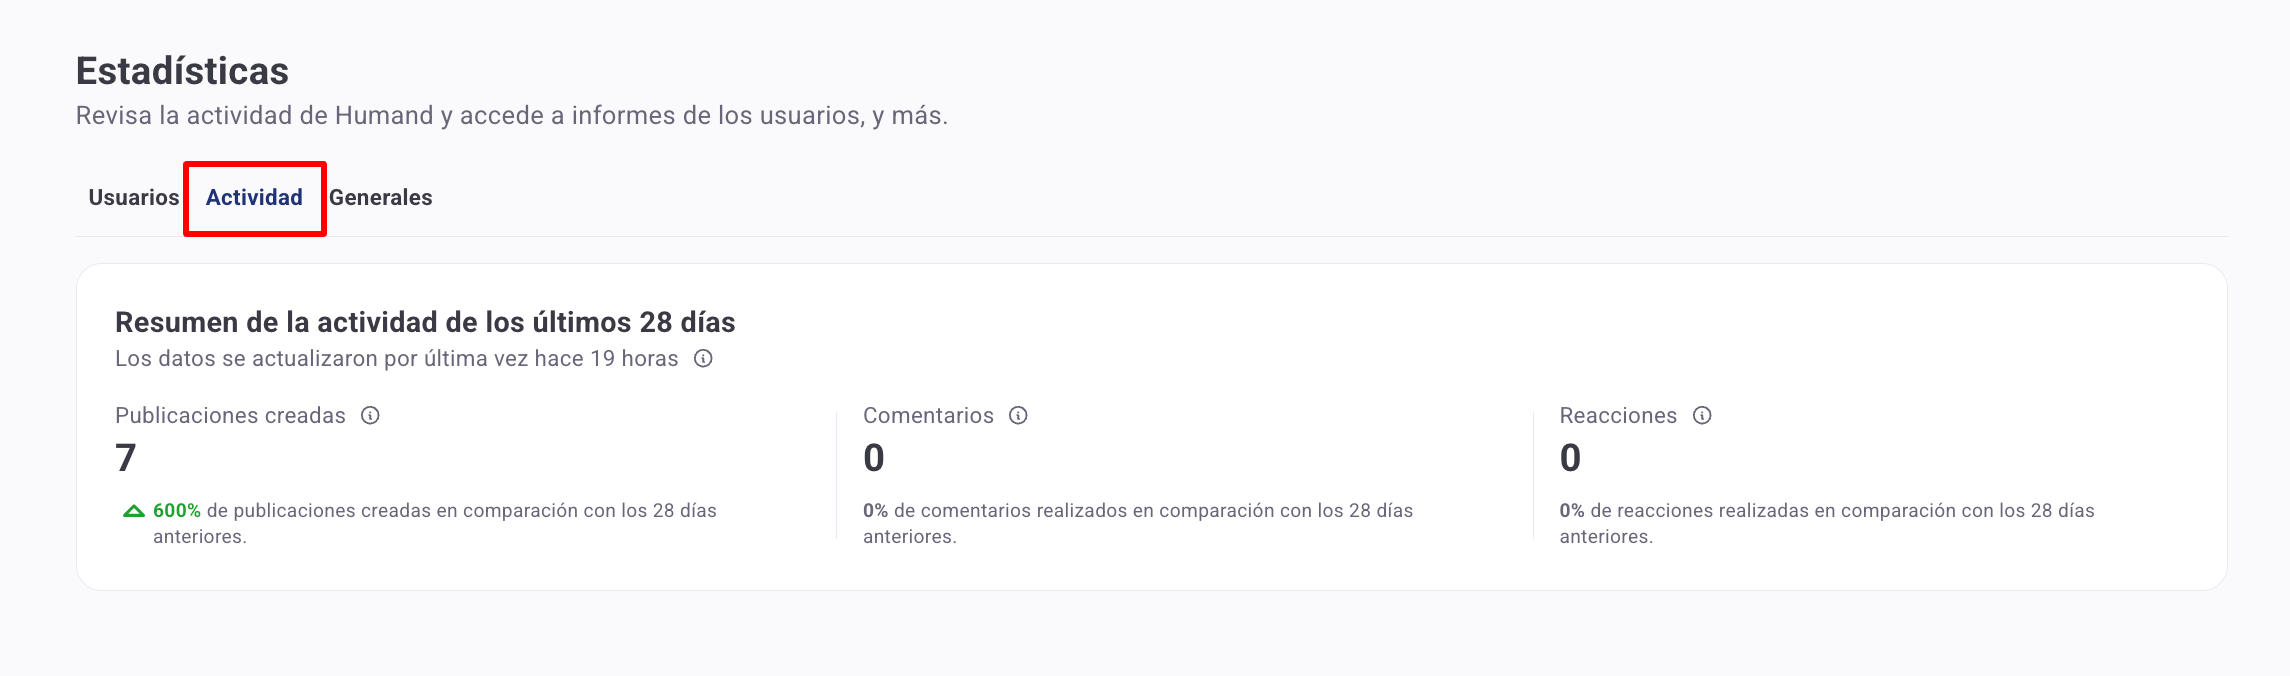The width and height of the screenshot is (2290, 676).
Task: Click the Publicaciones creadas label
Action: (x=230, y=415)
